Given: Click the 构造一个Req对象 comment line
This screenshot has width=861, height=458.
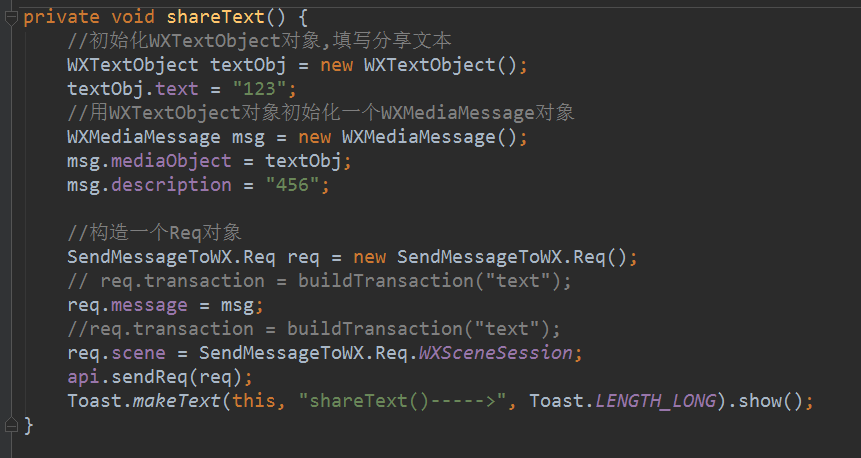Looking at the screenshot, I should point(154,233).
